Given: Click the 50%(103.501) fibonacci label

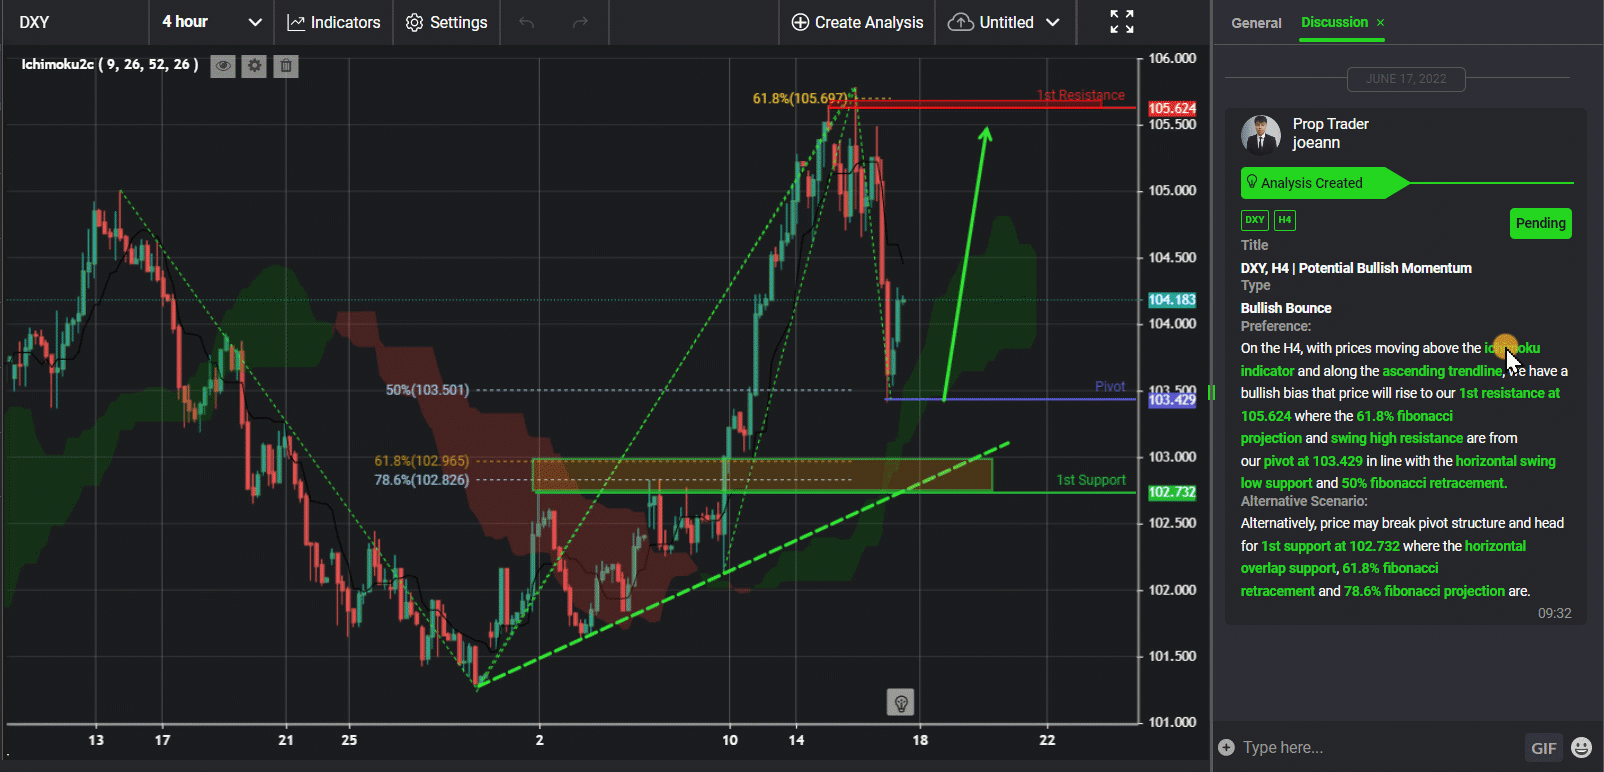Looking at the screenshot, I should pyautogui.click(x=427, y=390).
